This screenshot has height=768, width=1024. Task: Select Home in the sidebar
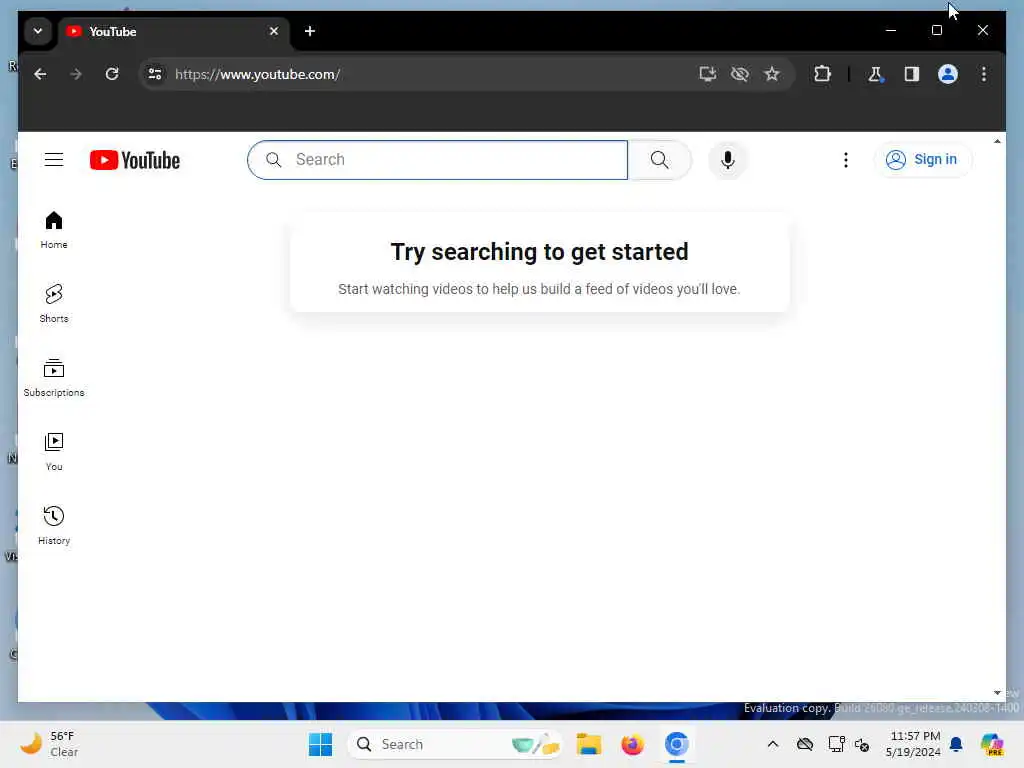54,229
